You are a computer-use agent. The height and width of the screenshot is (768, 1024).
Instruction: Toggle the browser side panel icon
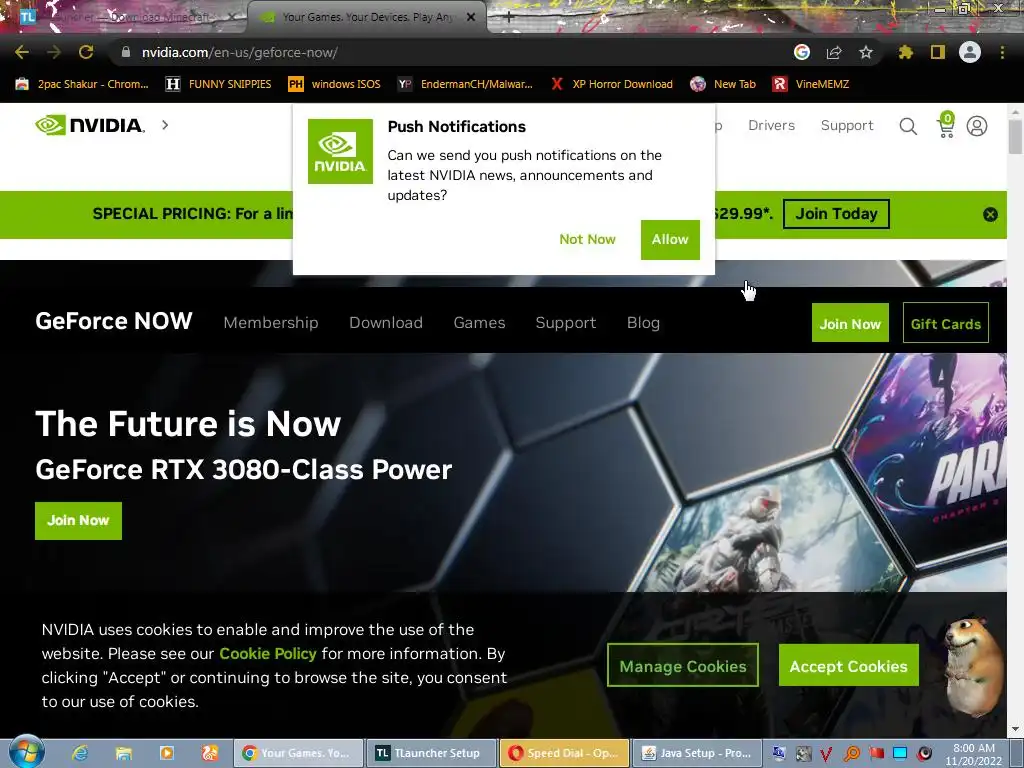coord(938,52)
